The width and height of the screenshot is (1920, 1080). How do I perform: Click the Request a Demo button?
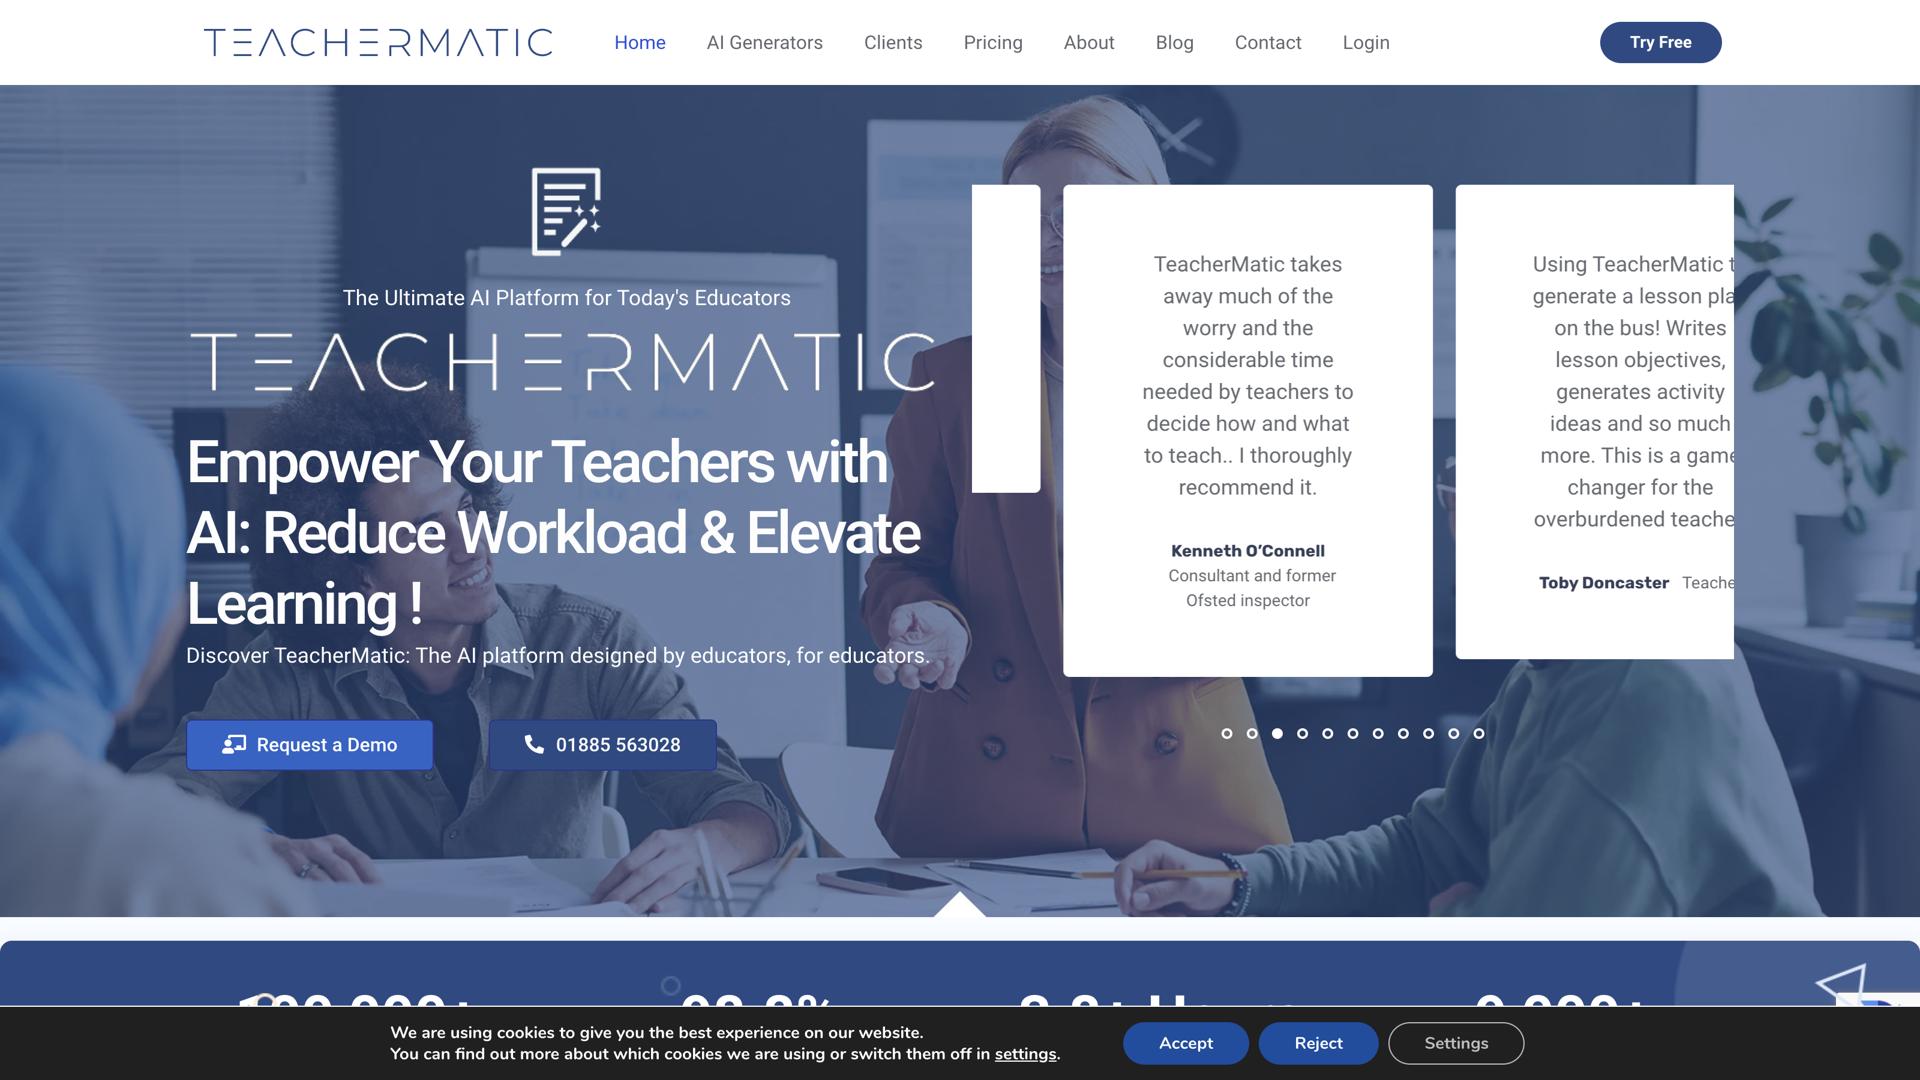(x=309, y=744)
